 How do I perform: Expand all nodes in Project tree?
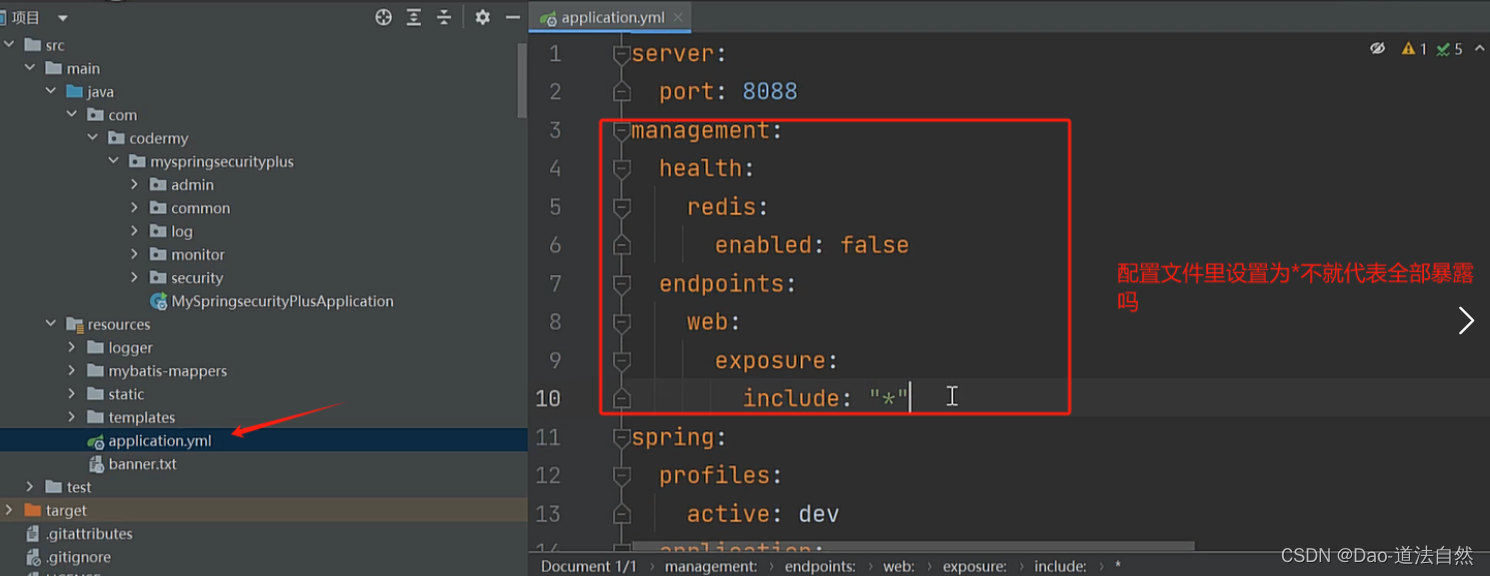(413, 16)
